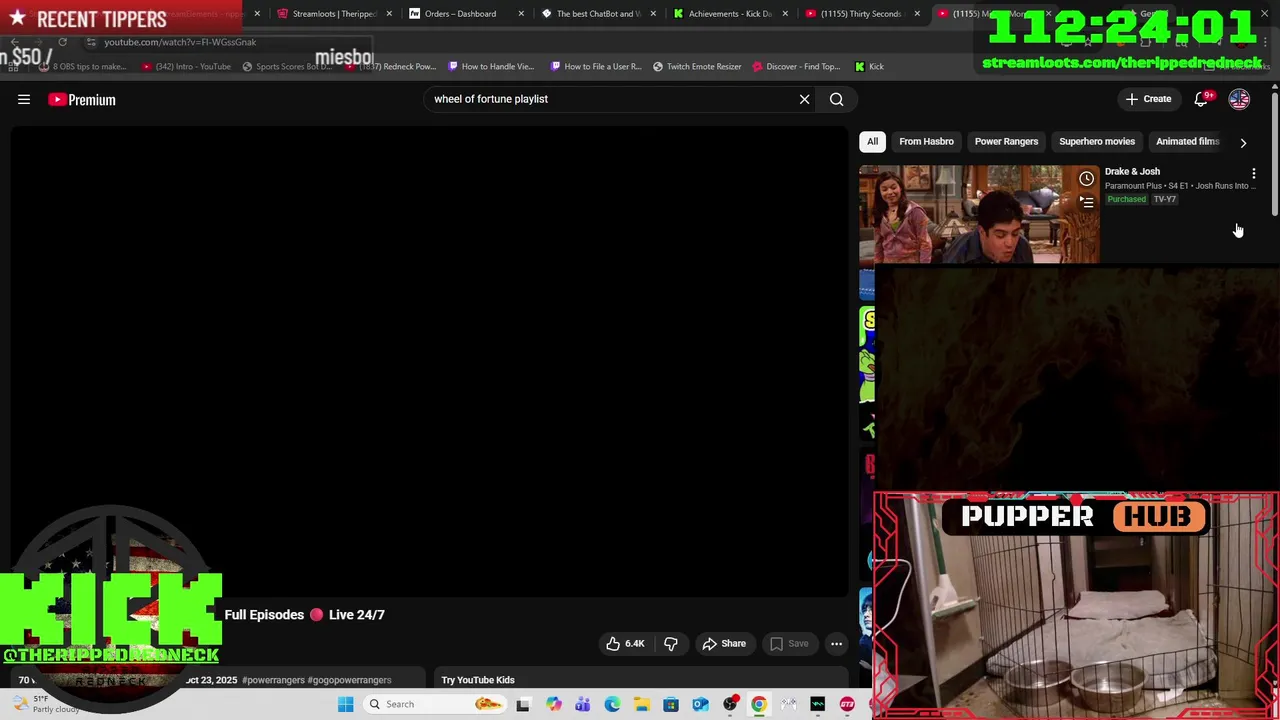The height and width of the screenshot is (720, 1280).
Task: Open the Drake & Josh title
Action: [1132, 172]
